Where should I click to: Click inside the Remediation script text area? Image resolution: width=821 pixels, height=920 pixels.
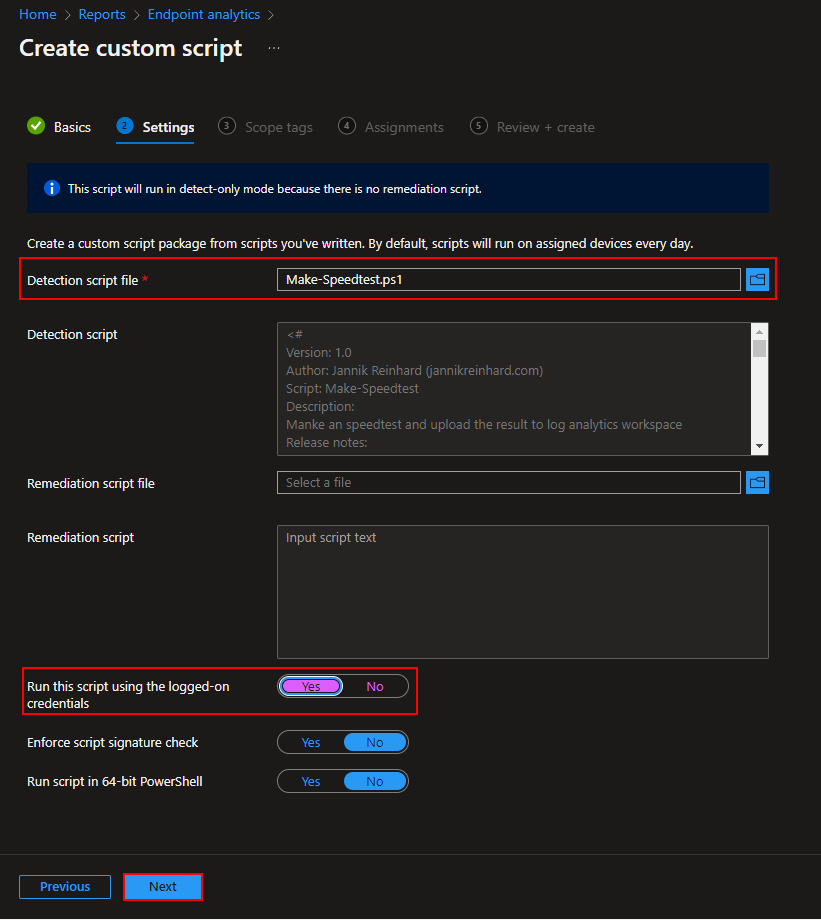pos(522,592)
